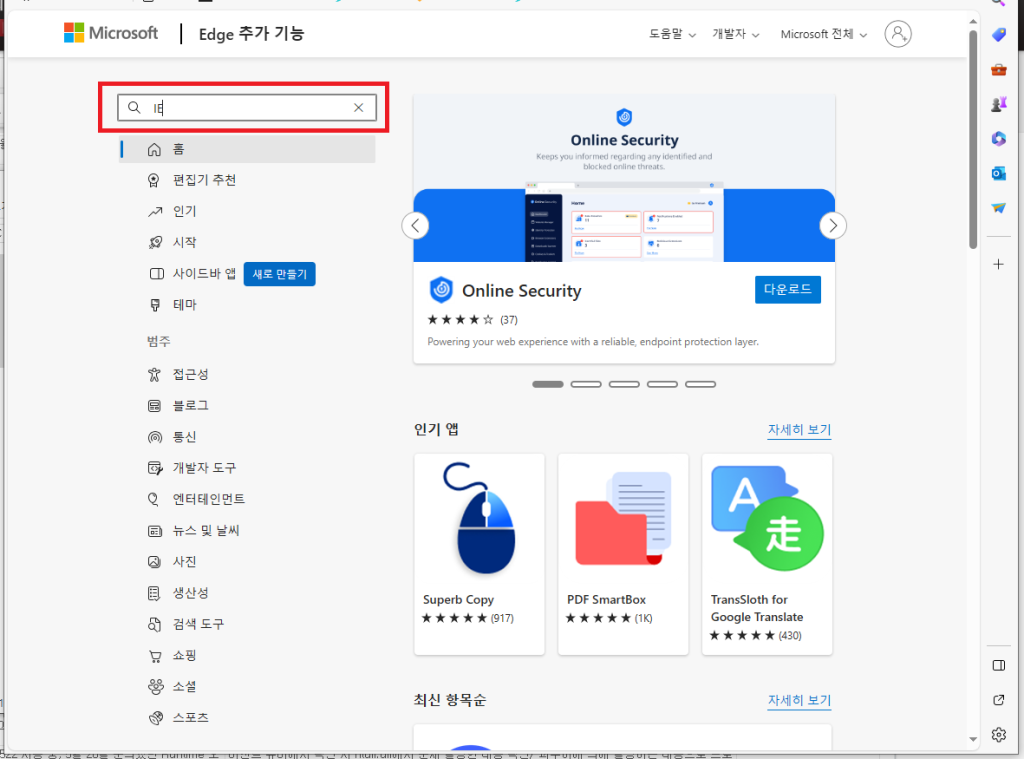Open sidebar settings gear icon
The width and height of the screenshot is (1024, 759).
coord(999,735)
